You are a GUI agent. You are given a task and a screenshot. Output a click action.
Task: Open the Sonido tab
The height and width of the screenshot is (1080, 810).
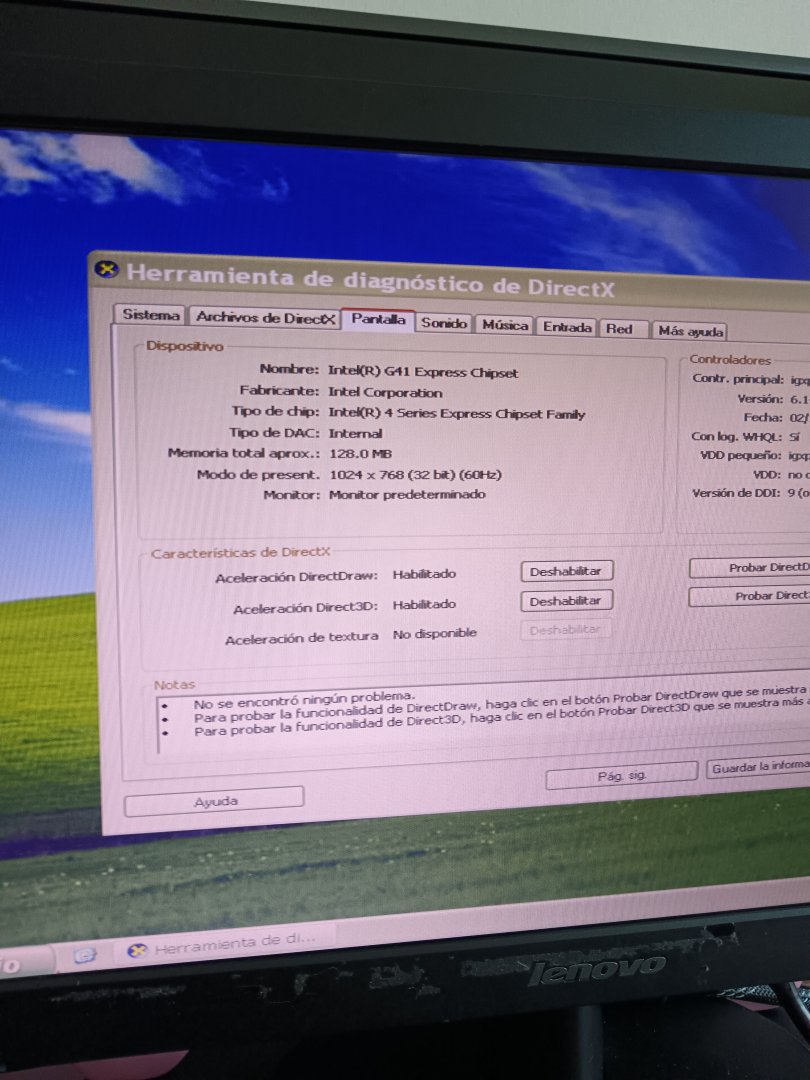pos(444,322)
